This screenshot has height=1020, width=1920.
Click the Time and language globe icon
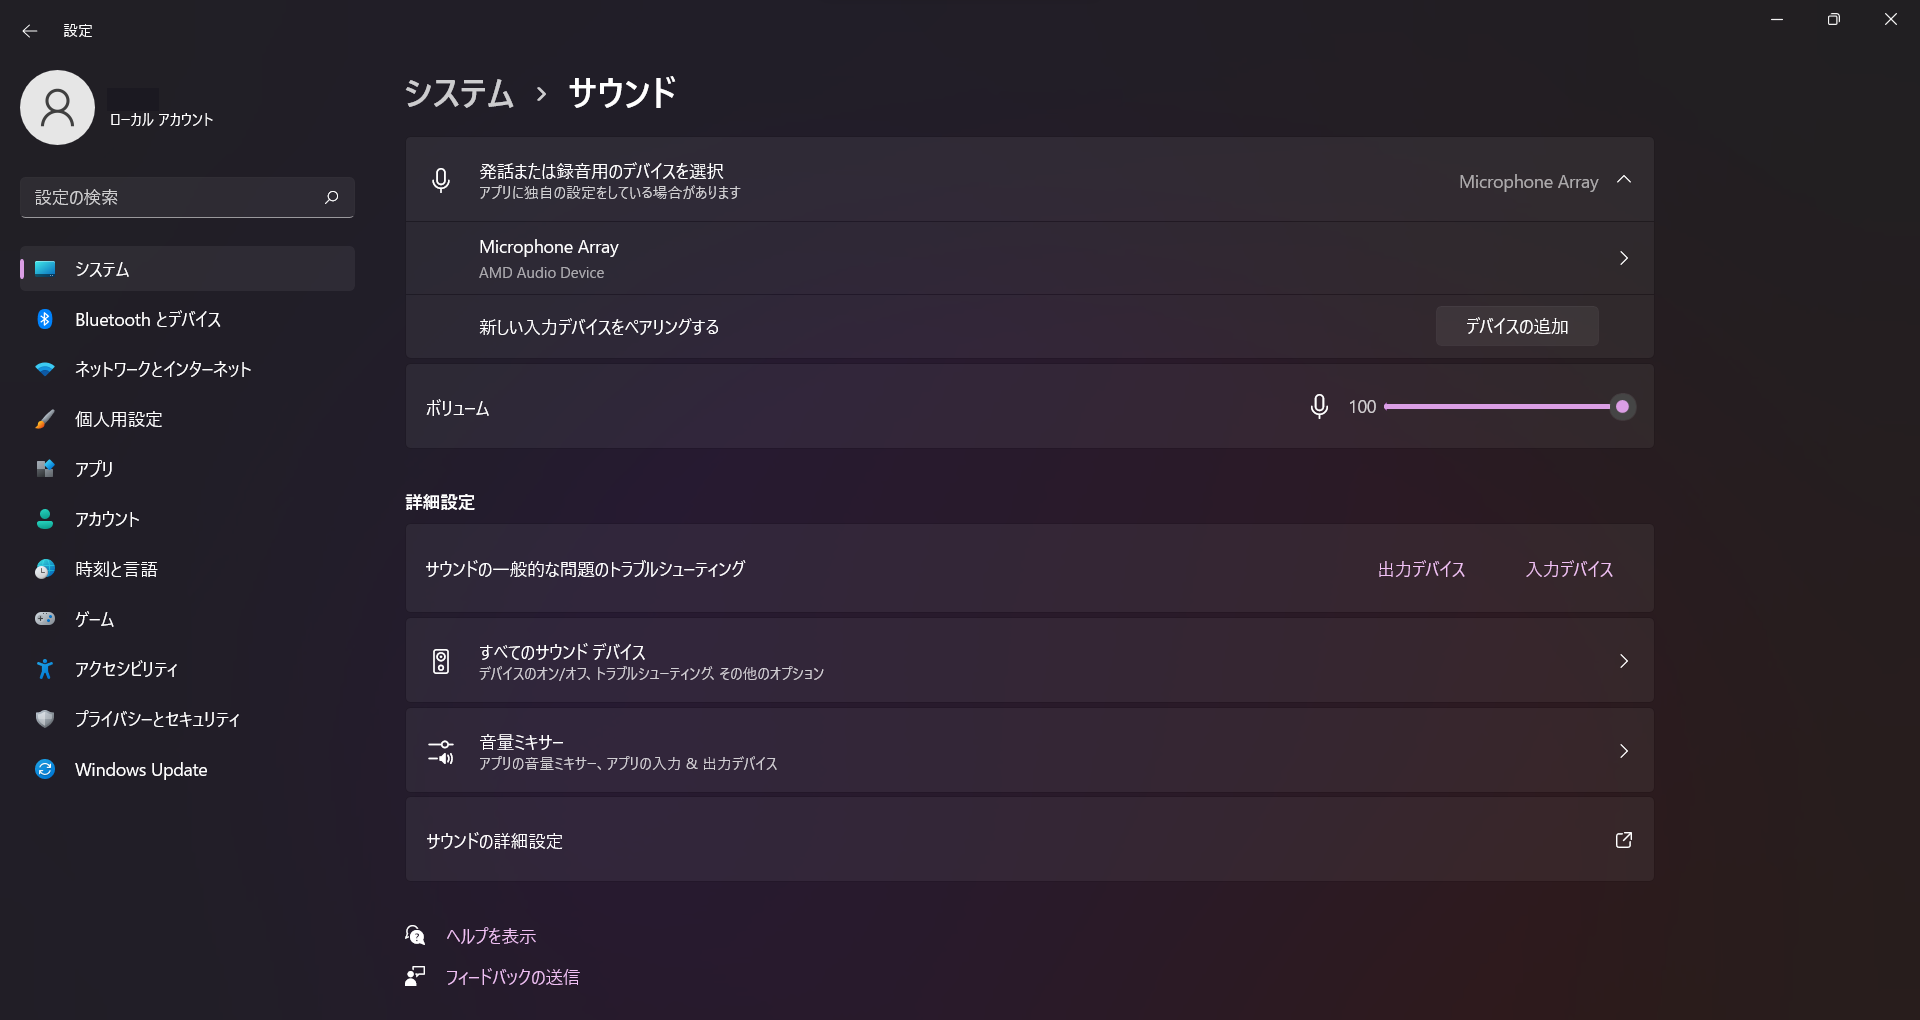click(45, 569)
